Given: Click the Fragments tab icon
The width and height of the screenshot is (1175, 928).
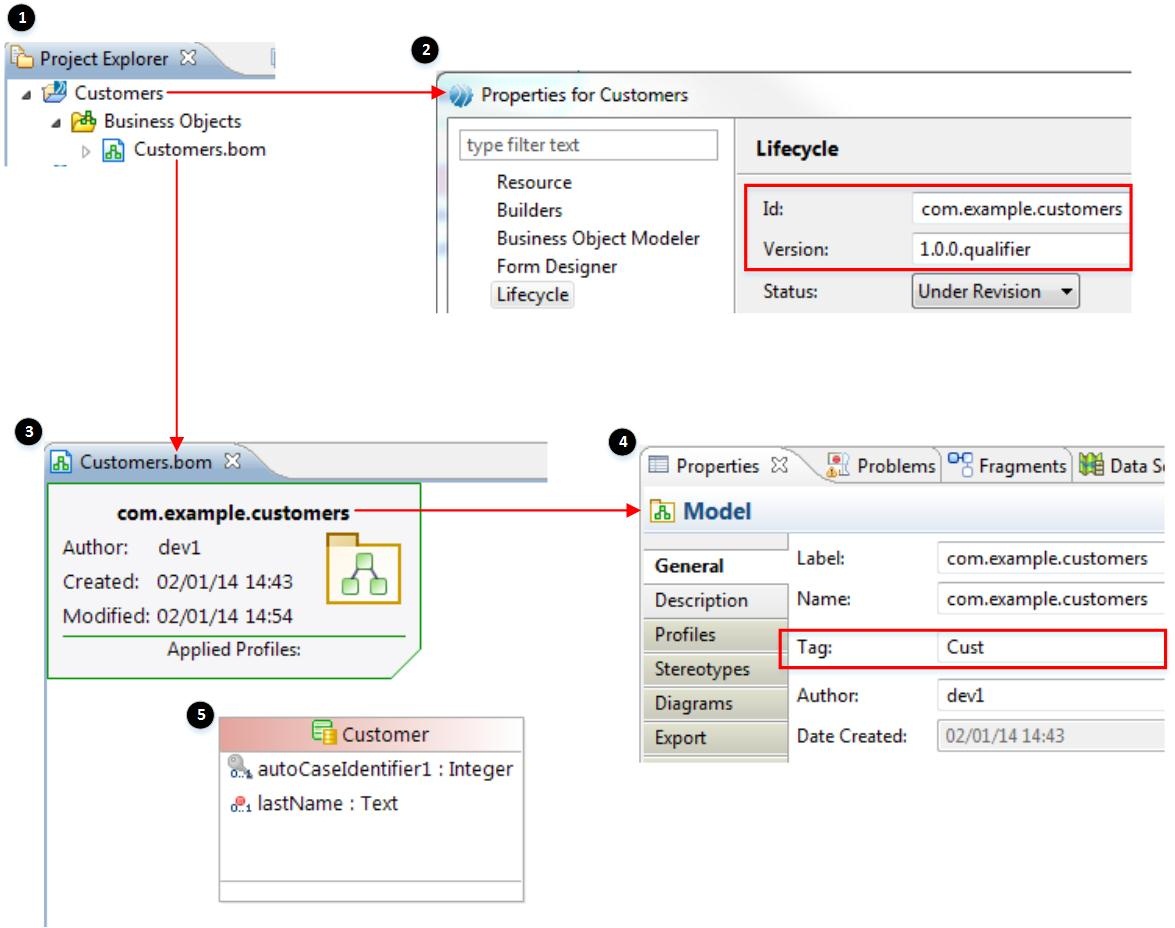Looking at the screenshot, I should click(960, 463).
